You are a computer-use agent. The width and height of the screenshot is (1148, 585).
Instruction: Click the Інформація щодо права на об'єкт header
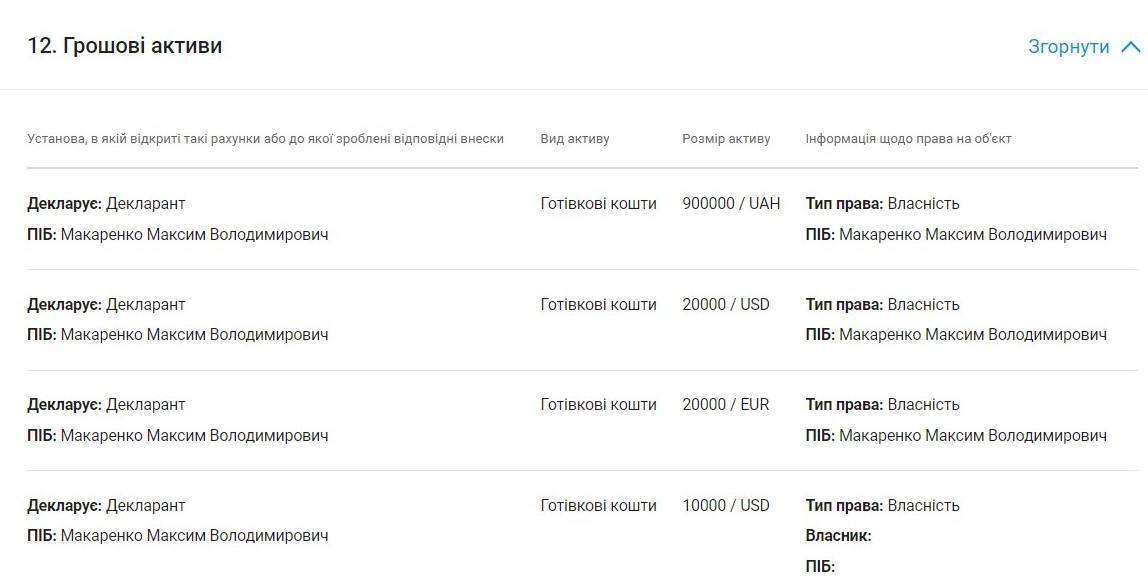(x=909, y=138)
